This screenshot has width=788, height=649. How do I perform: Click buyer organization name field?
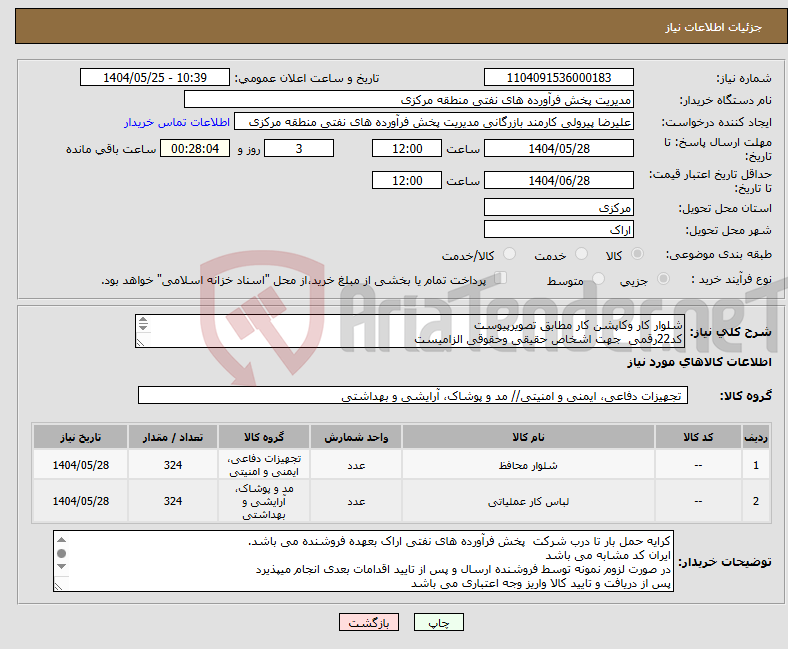click(x=409, y=100)
